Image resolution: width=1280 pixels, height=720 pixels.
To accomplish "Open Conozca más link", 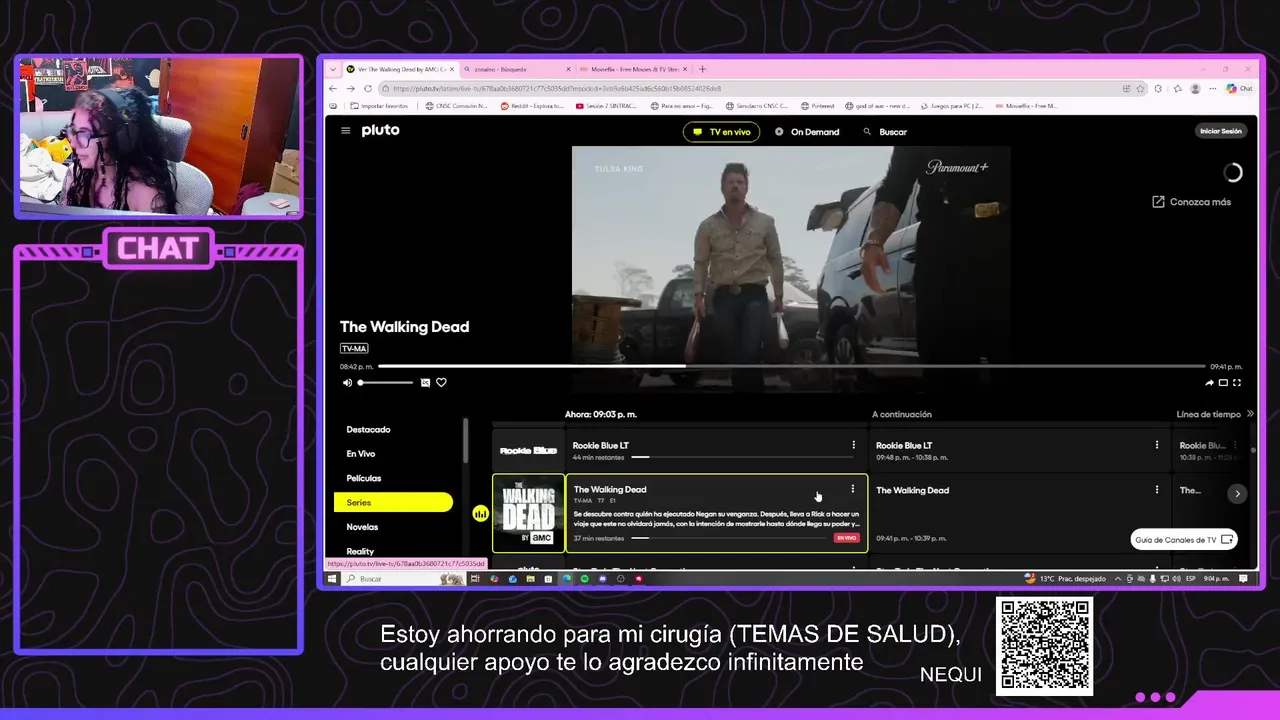I will coord(1192,202).
